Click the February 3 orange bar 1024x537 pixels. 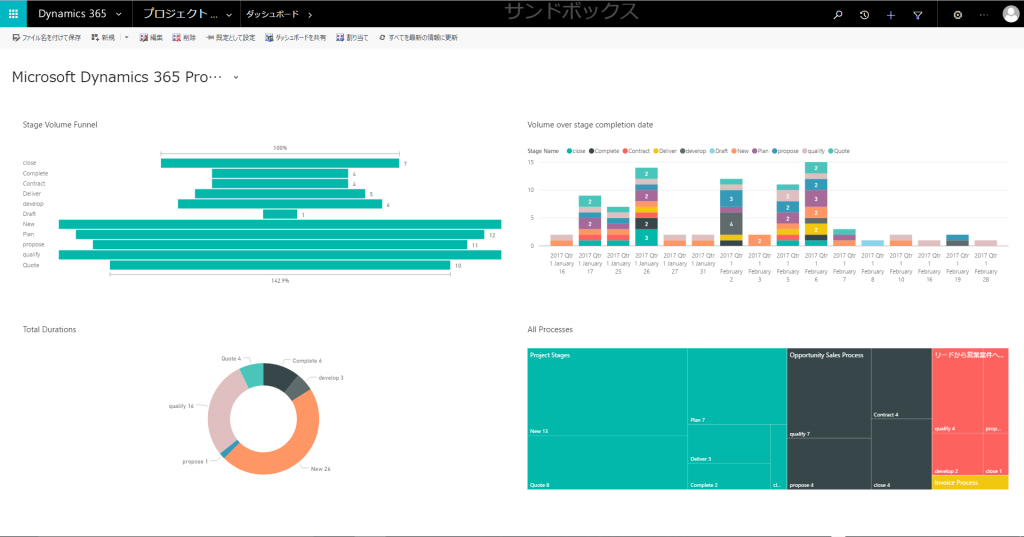[x=760, y=240]
